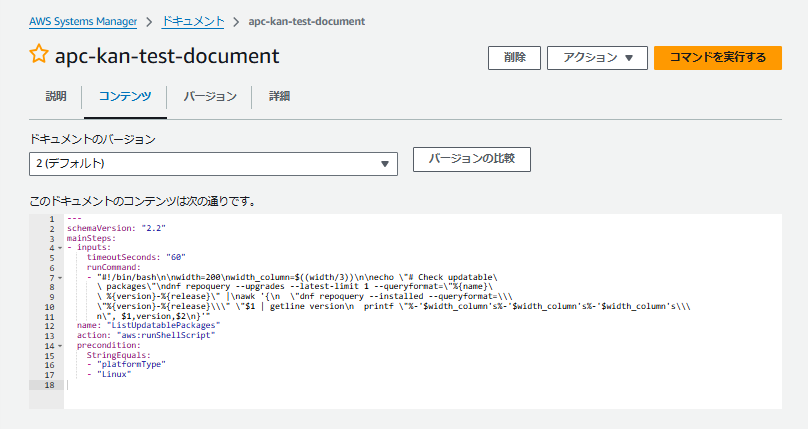Click the コマンドを実行する button

718,58
